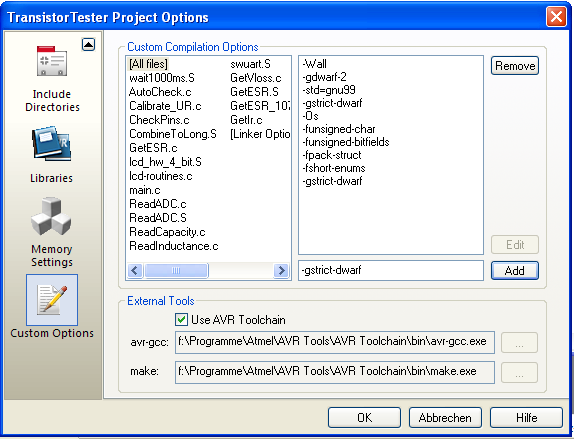Click OK to confirm project options
Image resolution: width=574 pixels, height=439 pixels.
click(x=364, y=417)
